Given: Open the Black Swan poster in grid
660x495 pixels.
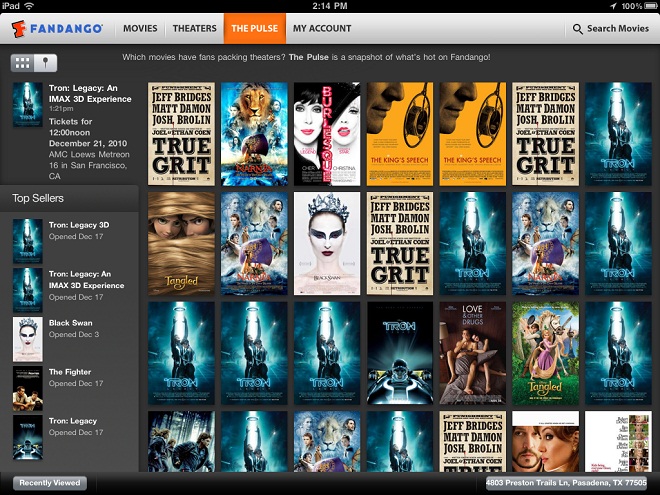Looking at the screenshot, I should point(327,243).
